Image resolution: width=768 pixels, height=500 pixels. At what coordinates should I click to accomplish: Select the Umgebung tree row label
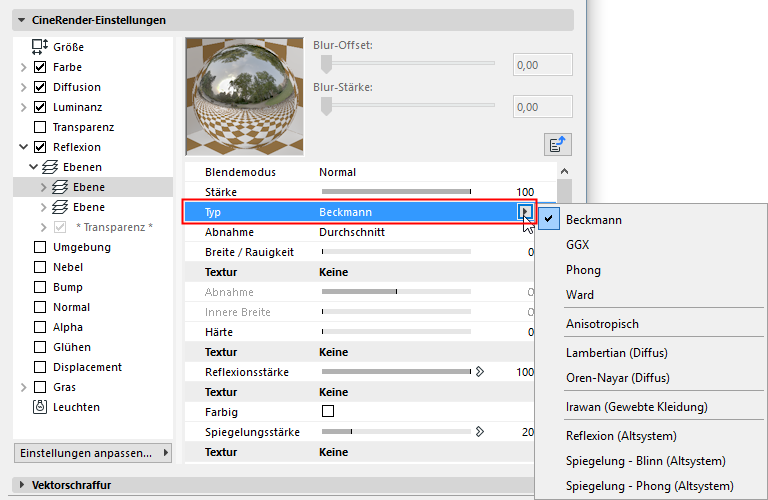[82, 247]
